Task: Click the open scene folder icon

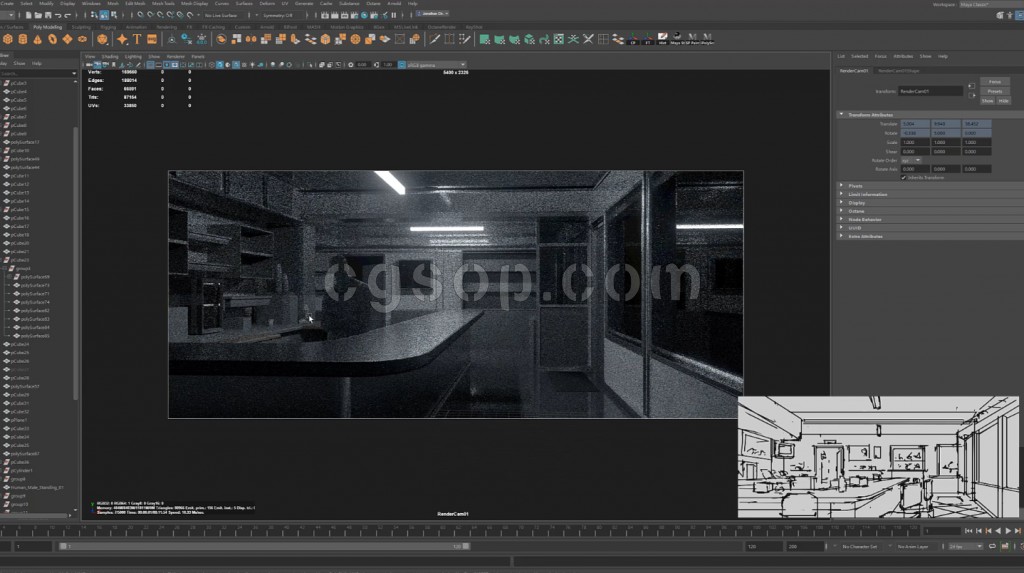Action: pyautogui.click(x=39, y=15)
